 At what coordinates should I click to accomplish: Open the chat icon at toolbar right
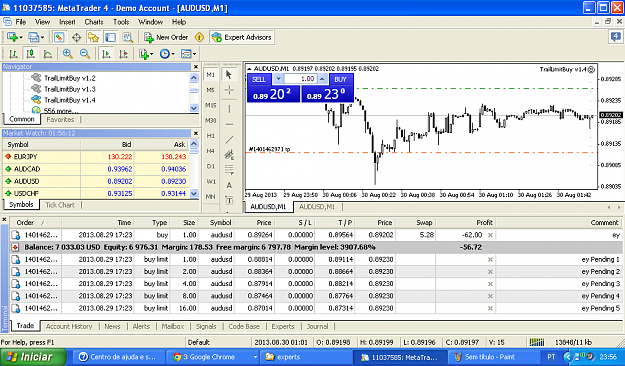click(616, 37)
